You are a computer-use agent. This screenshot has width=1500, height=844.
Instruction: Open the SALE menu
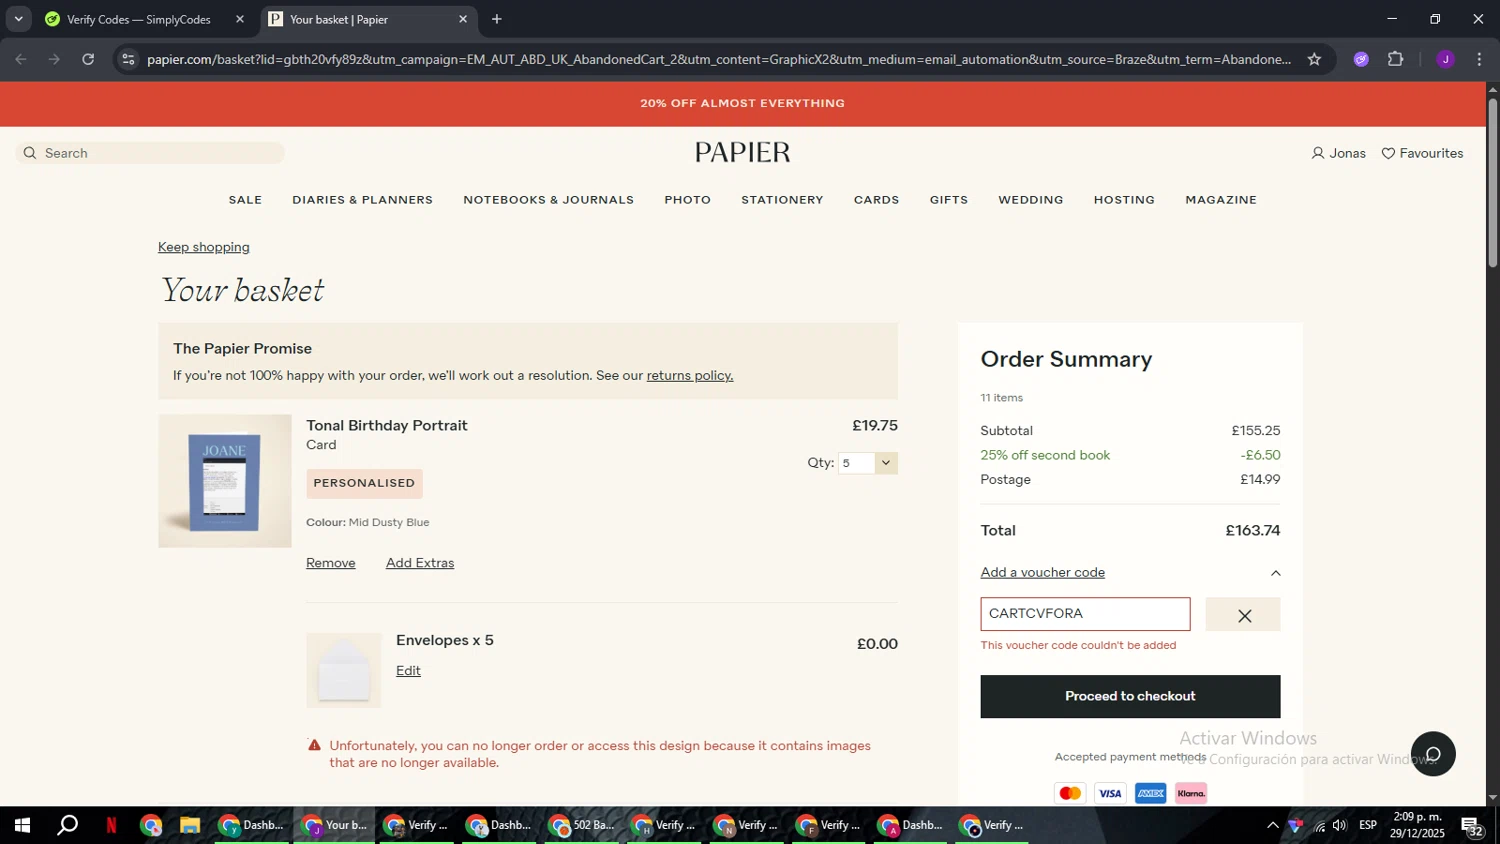click(x=245, y=200)
